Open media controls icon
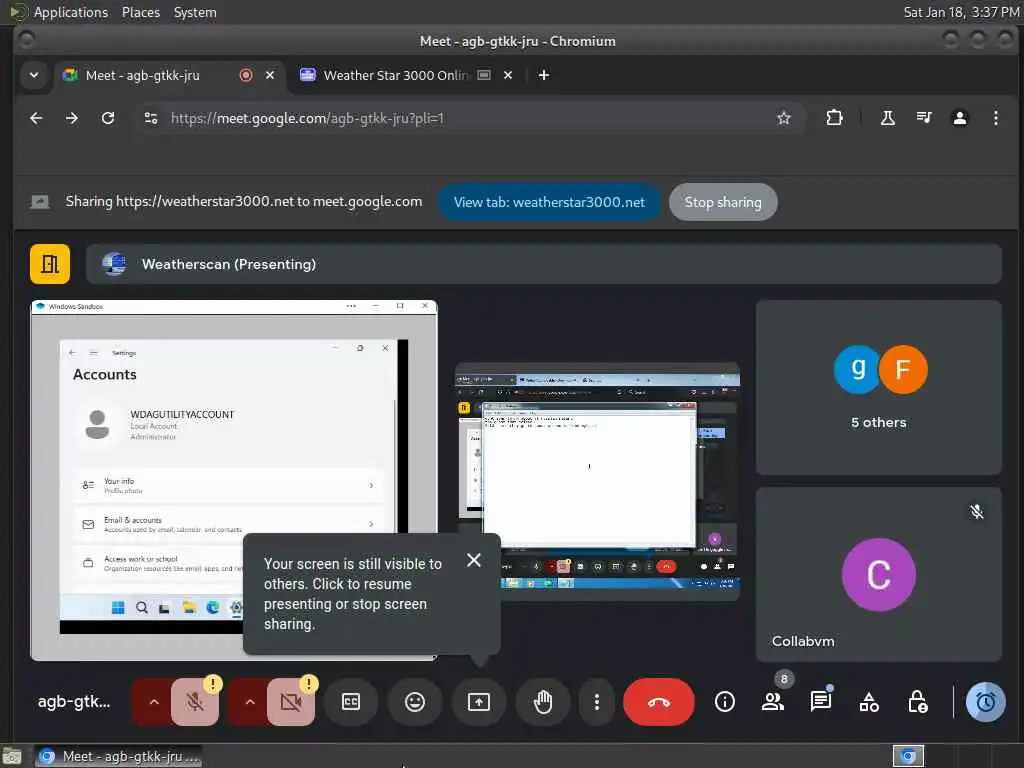The image size is (1024, 768). [x=923, y=118]
